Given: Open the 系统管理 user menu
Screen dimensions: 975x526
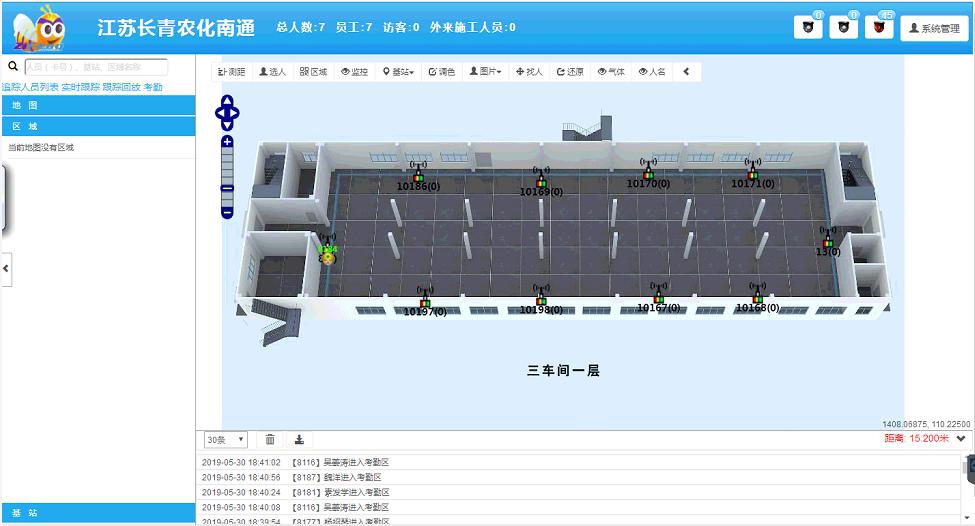Looking at the screenshot, I should tap(934, 28).
